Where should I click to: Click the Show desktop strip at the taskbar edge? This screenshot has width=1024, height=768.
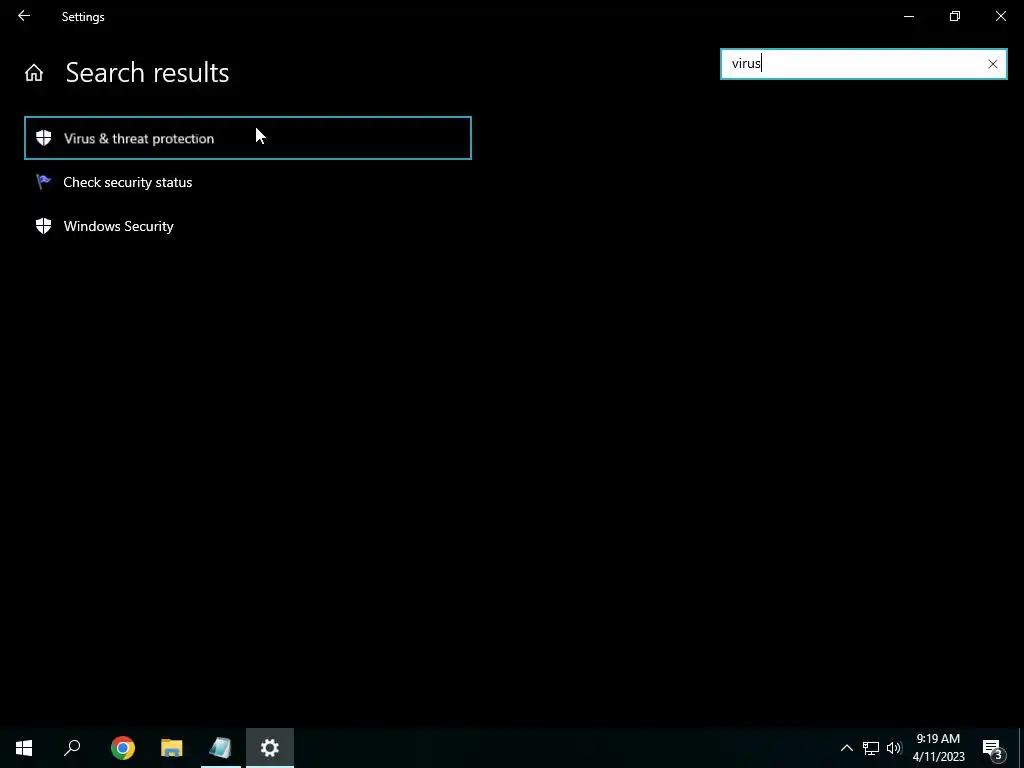[1021, 748]
